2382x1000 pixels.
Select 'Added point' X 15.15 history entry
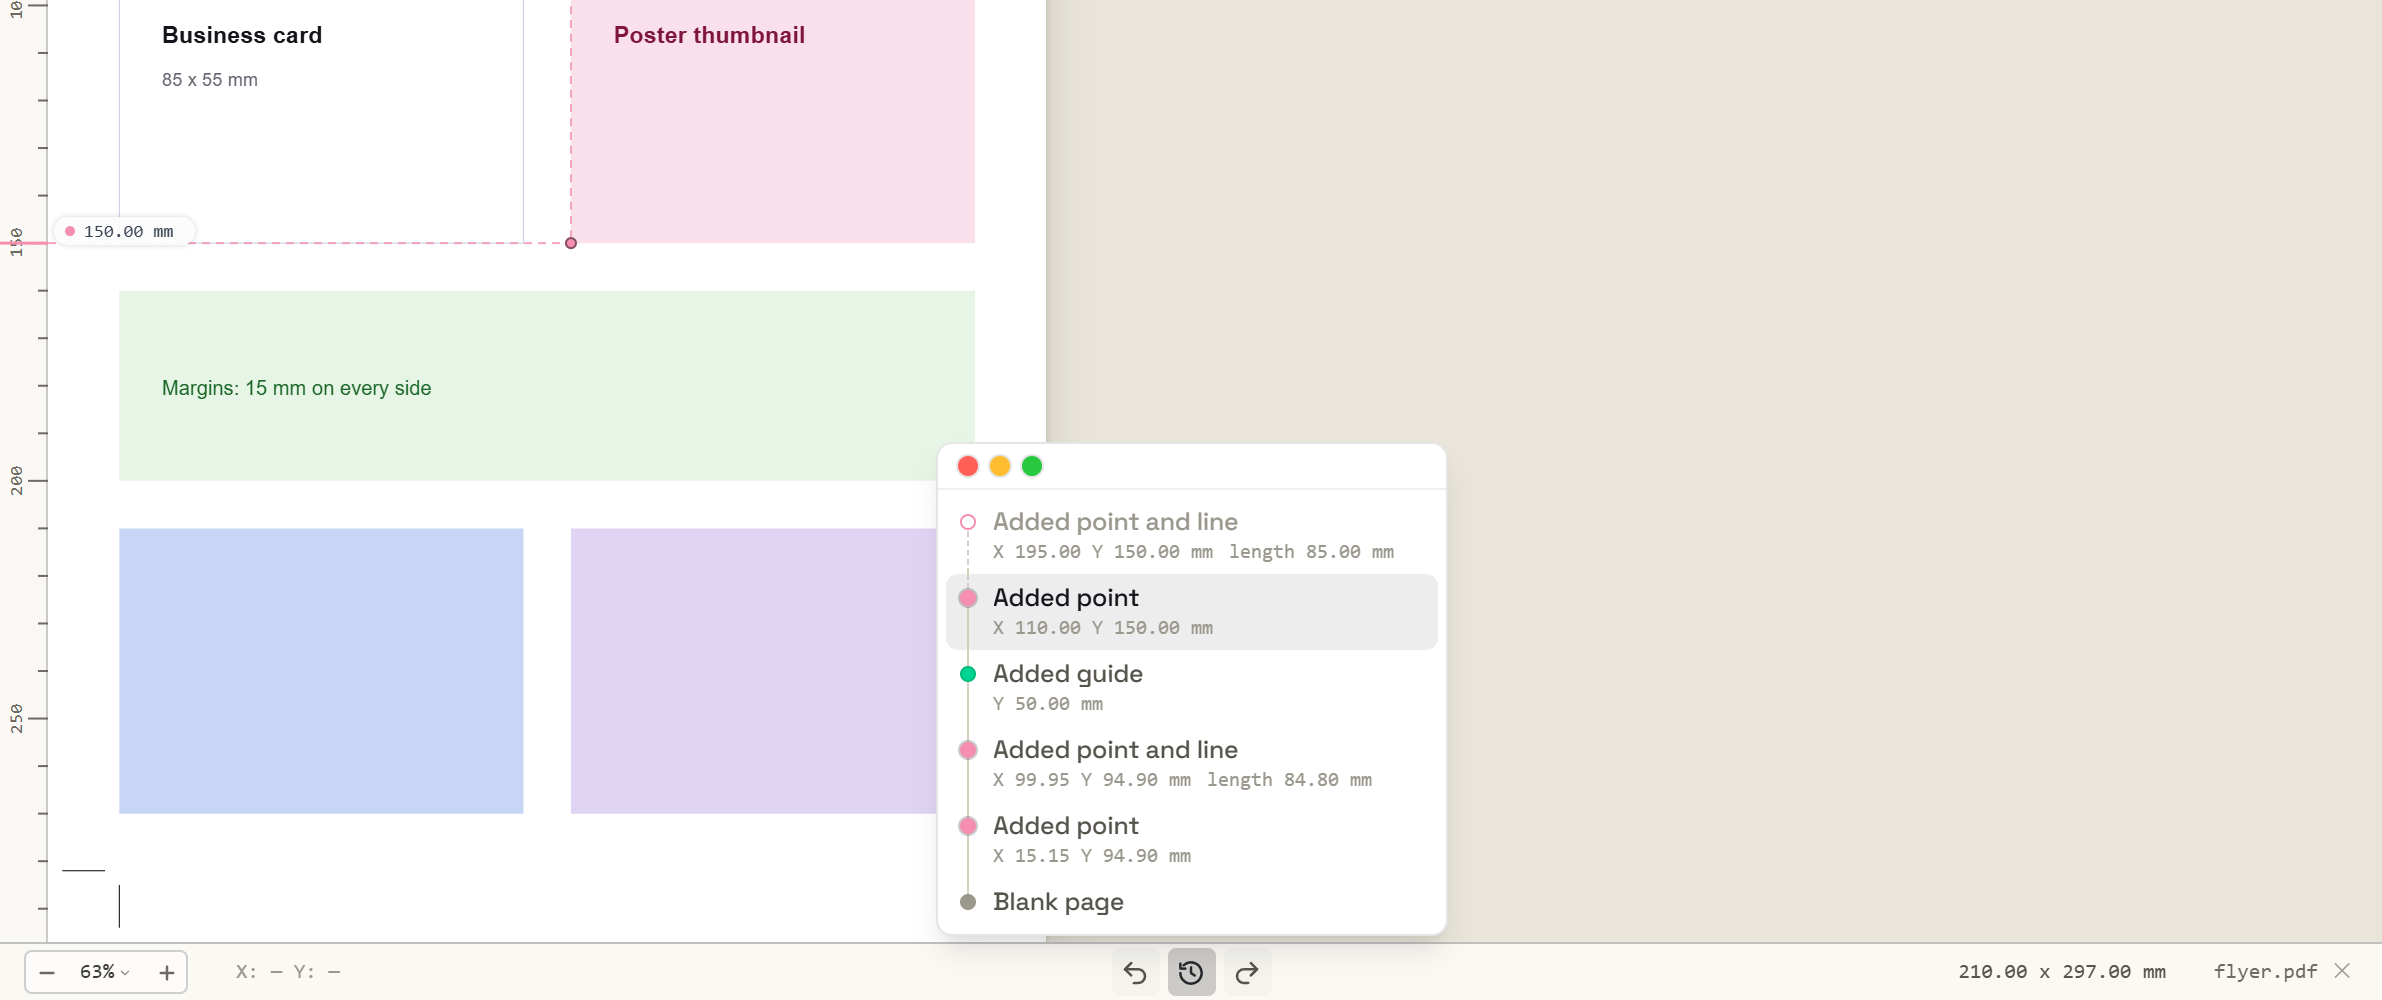click(1192, 840)
